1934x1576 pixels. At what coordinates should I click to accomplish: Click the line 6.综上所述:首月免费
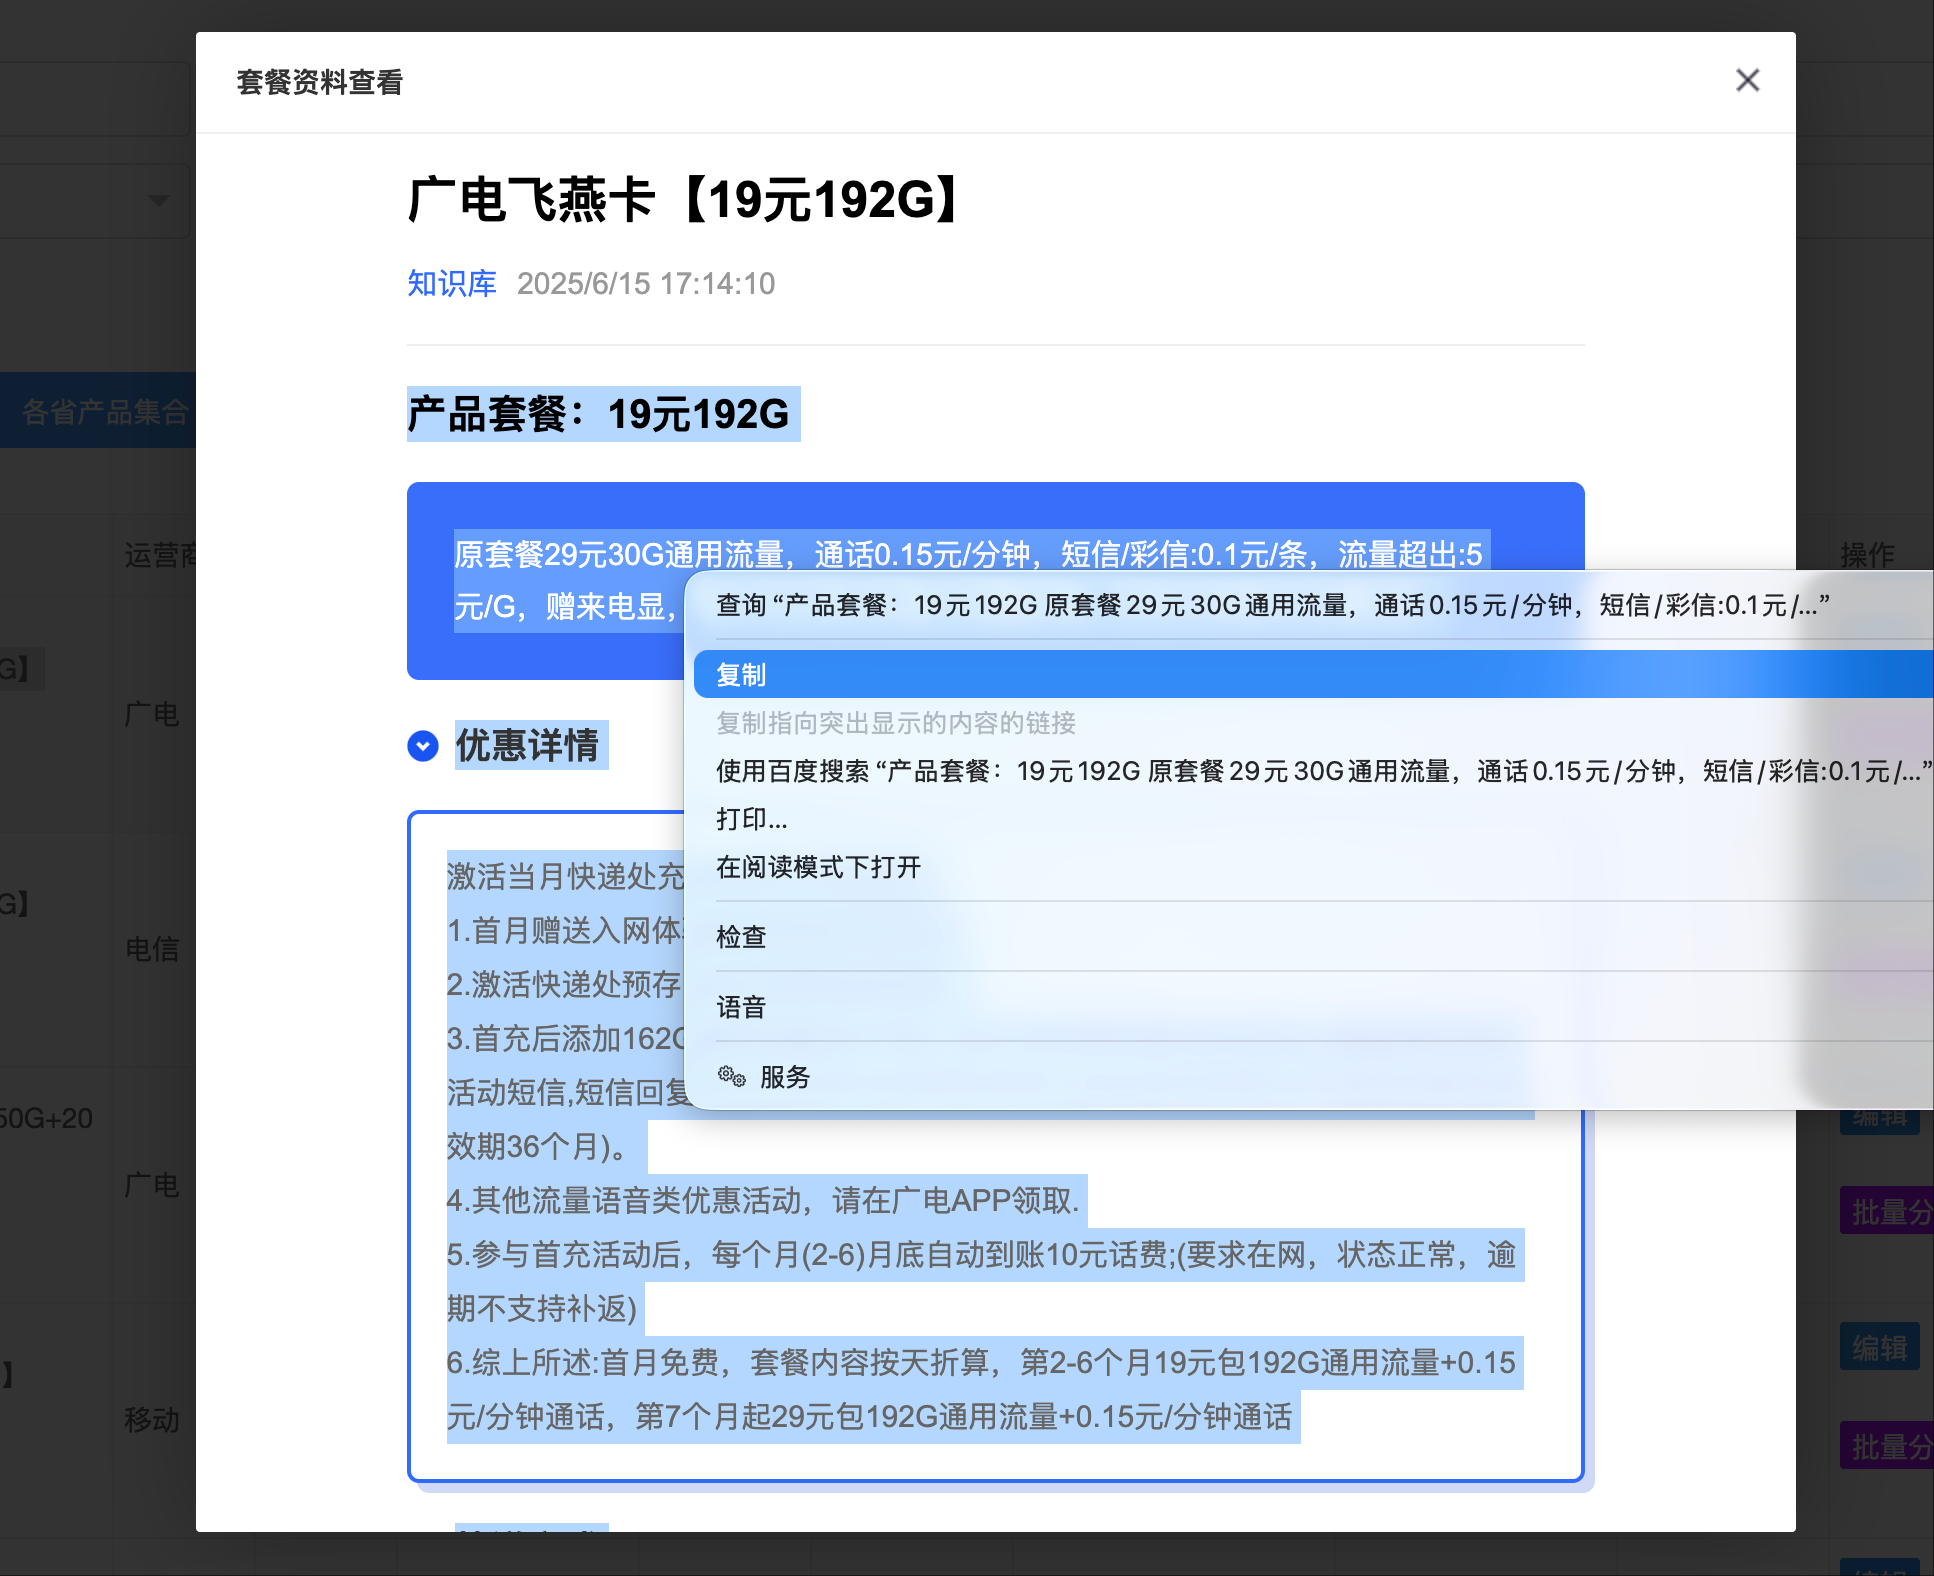981,1363
